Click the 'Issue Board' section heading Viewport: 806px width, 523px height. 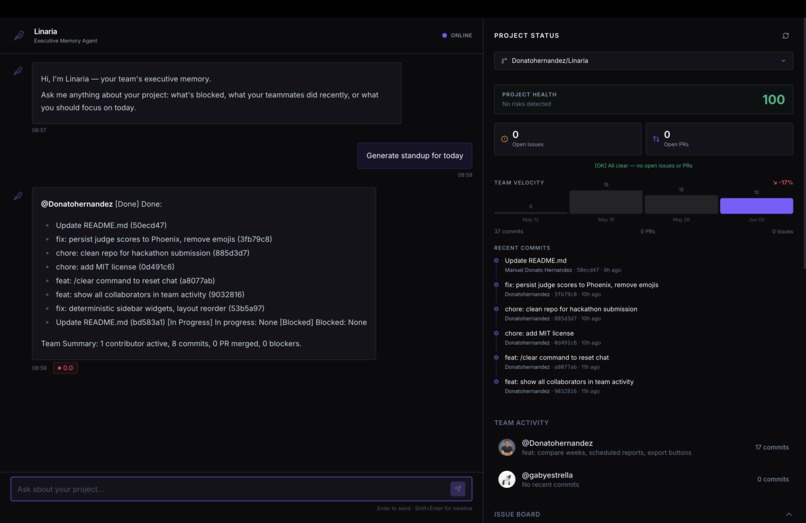[517, 514]
